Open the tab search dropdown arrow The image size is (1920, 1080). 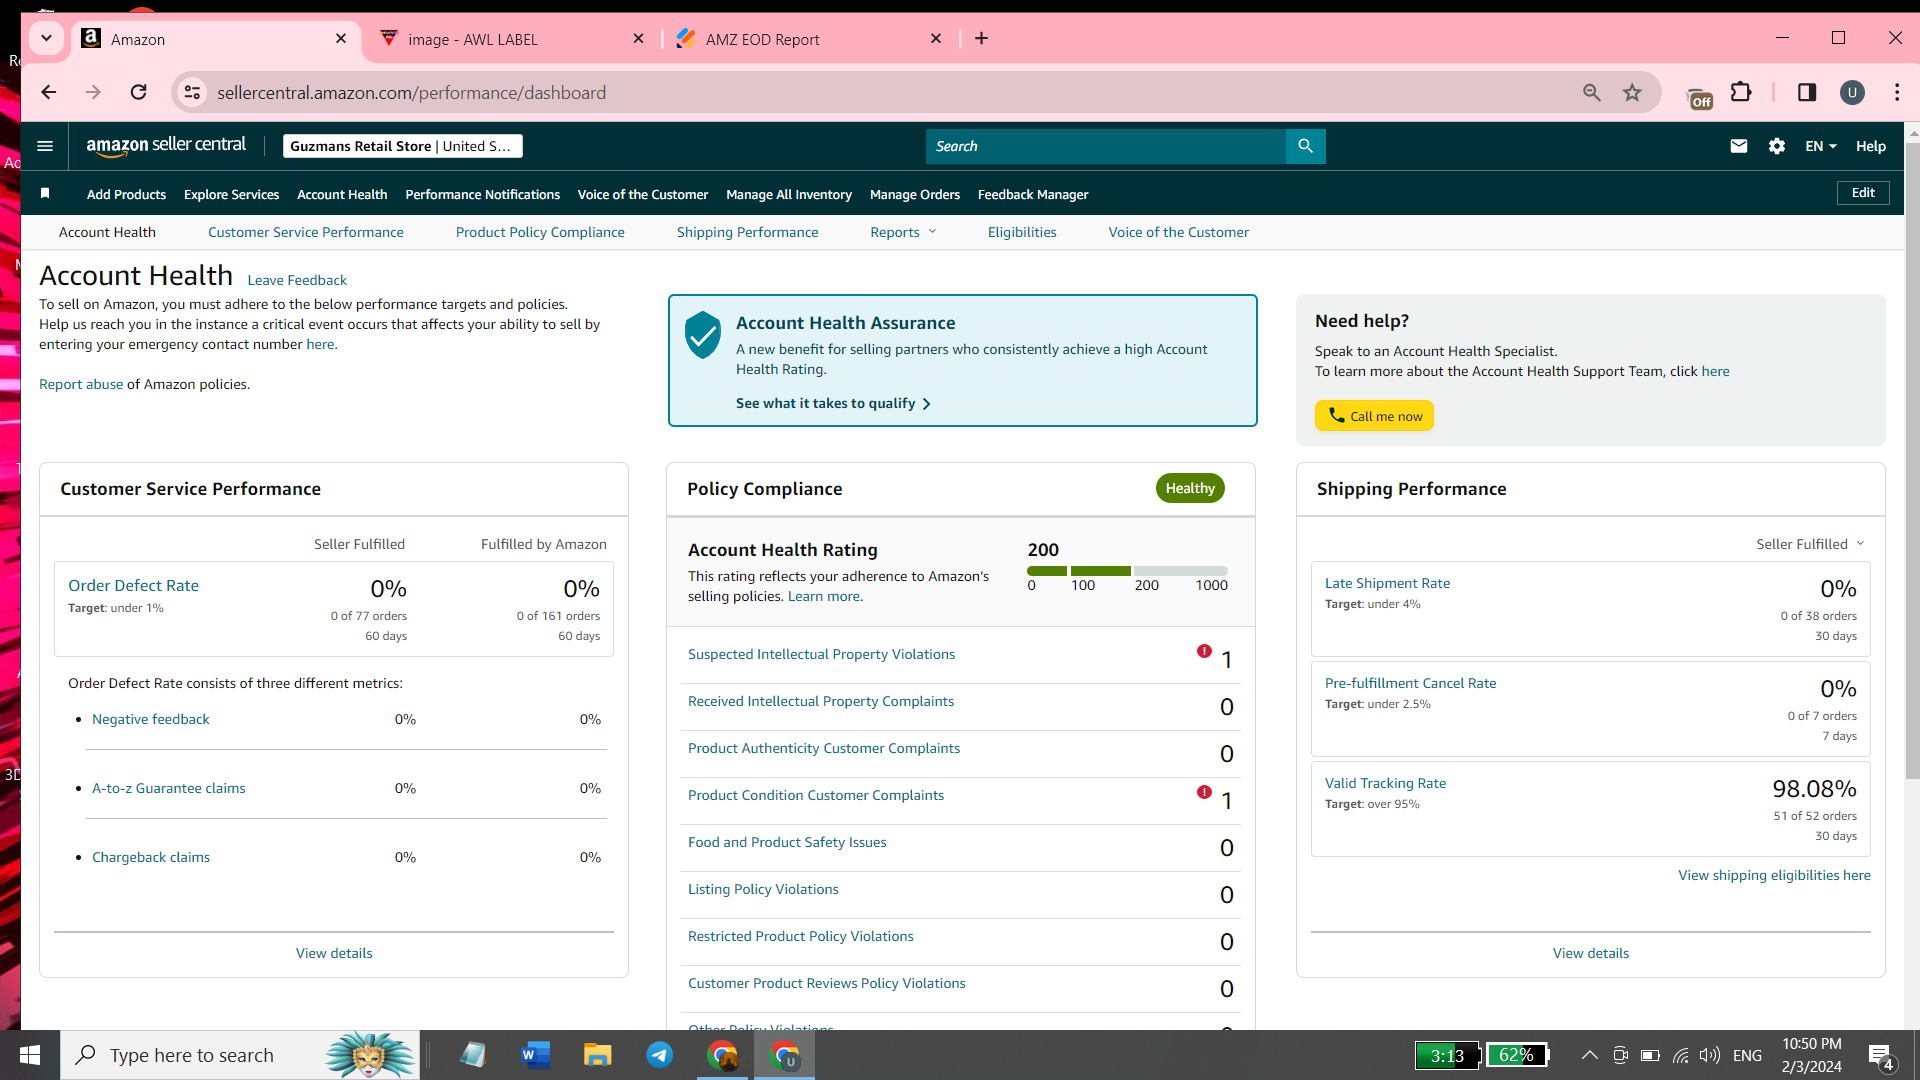coord(46,38)
